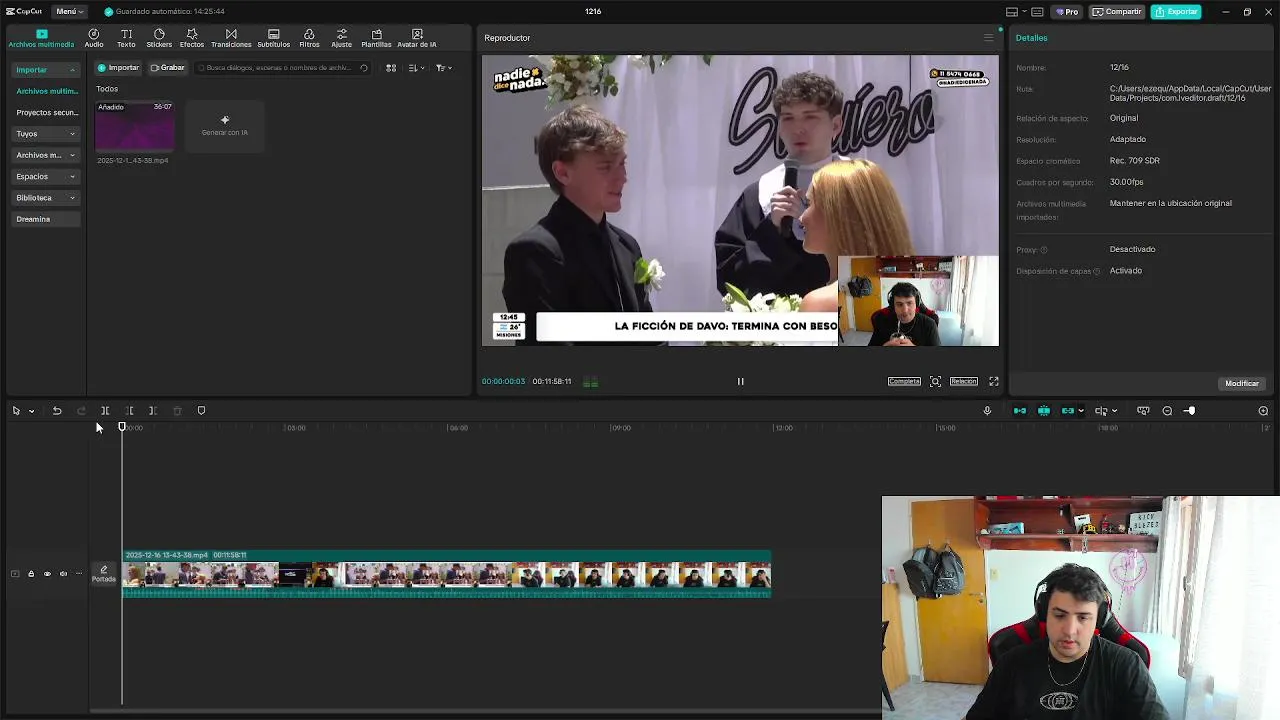The height and width of the screenshot is (720, 1280).
Task: Click the timeline zoom-to-fit icon
Action: 1144,411
